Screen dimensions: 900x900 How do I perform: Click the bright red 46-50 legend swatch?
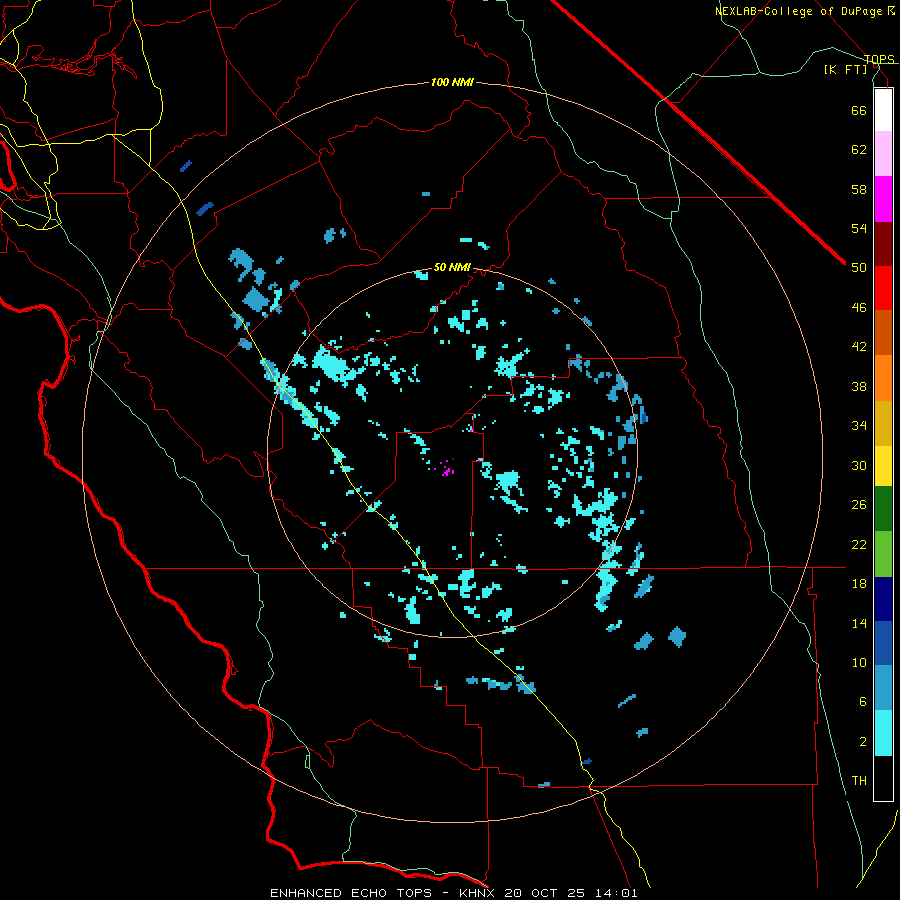pyautogui.click(x=883, y=288)
